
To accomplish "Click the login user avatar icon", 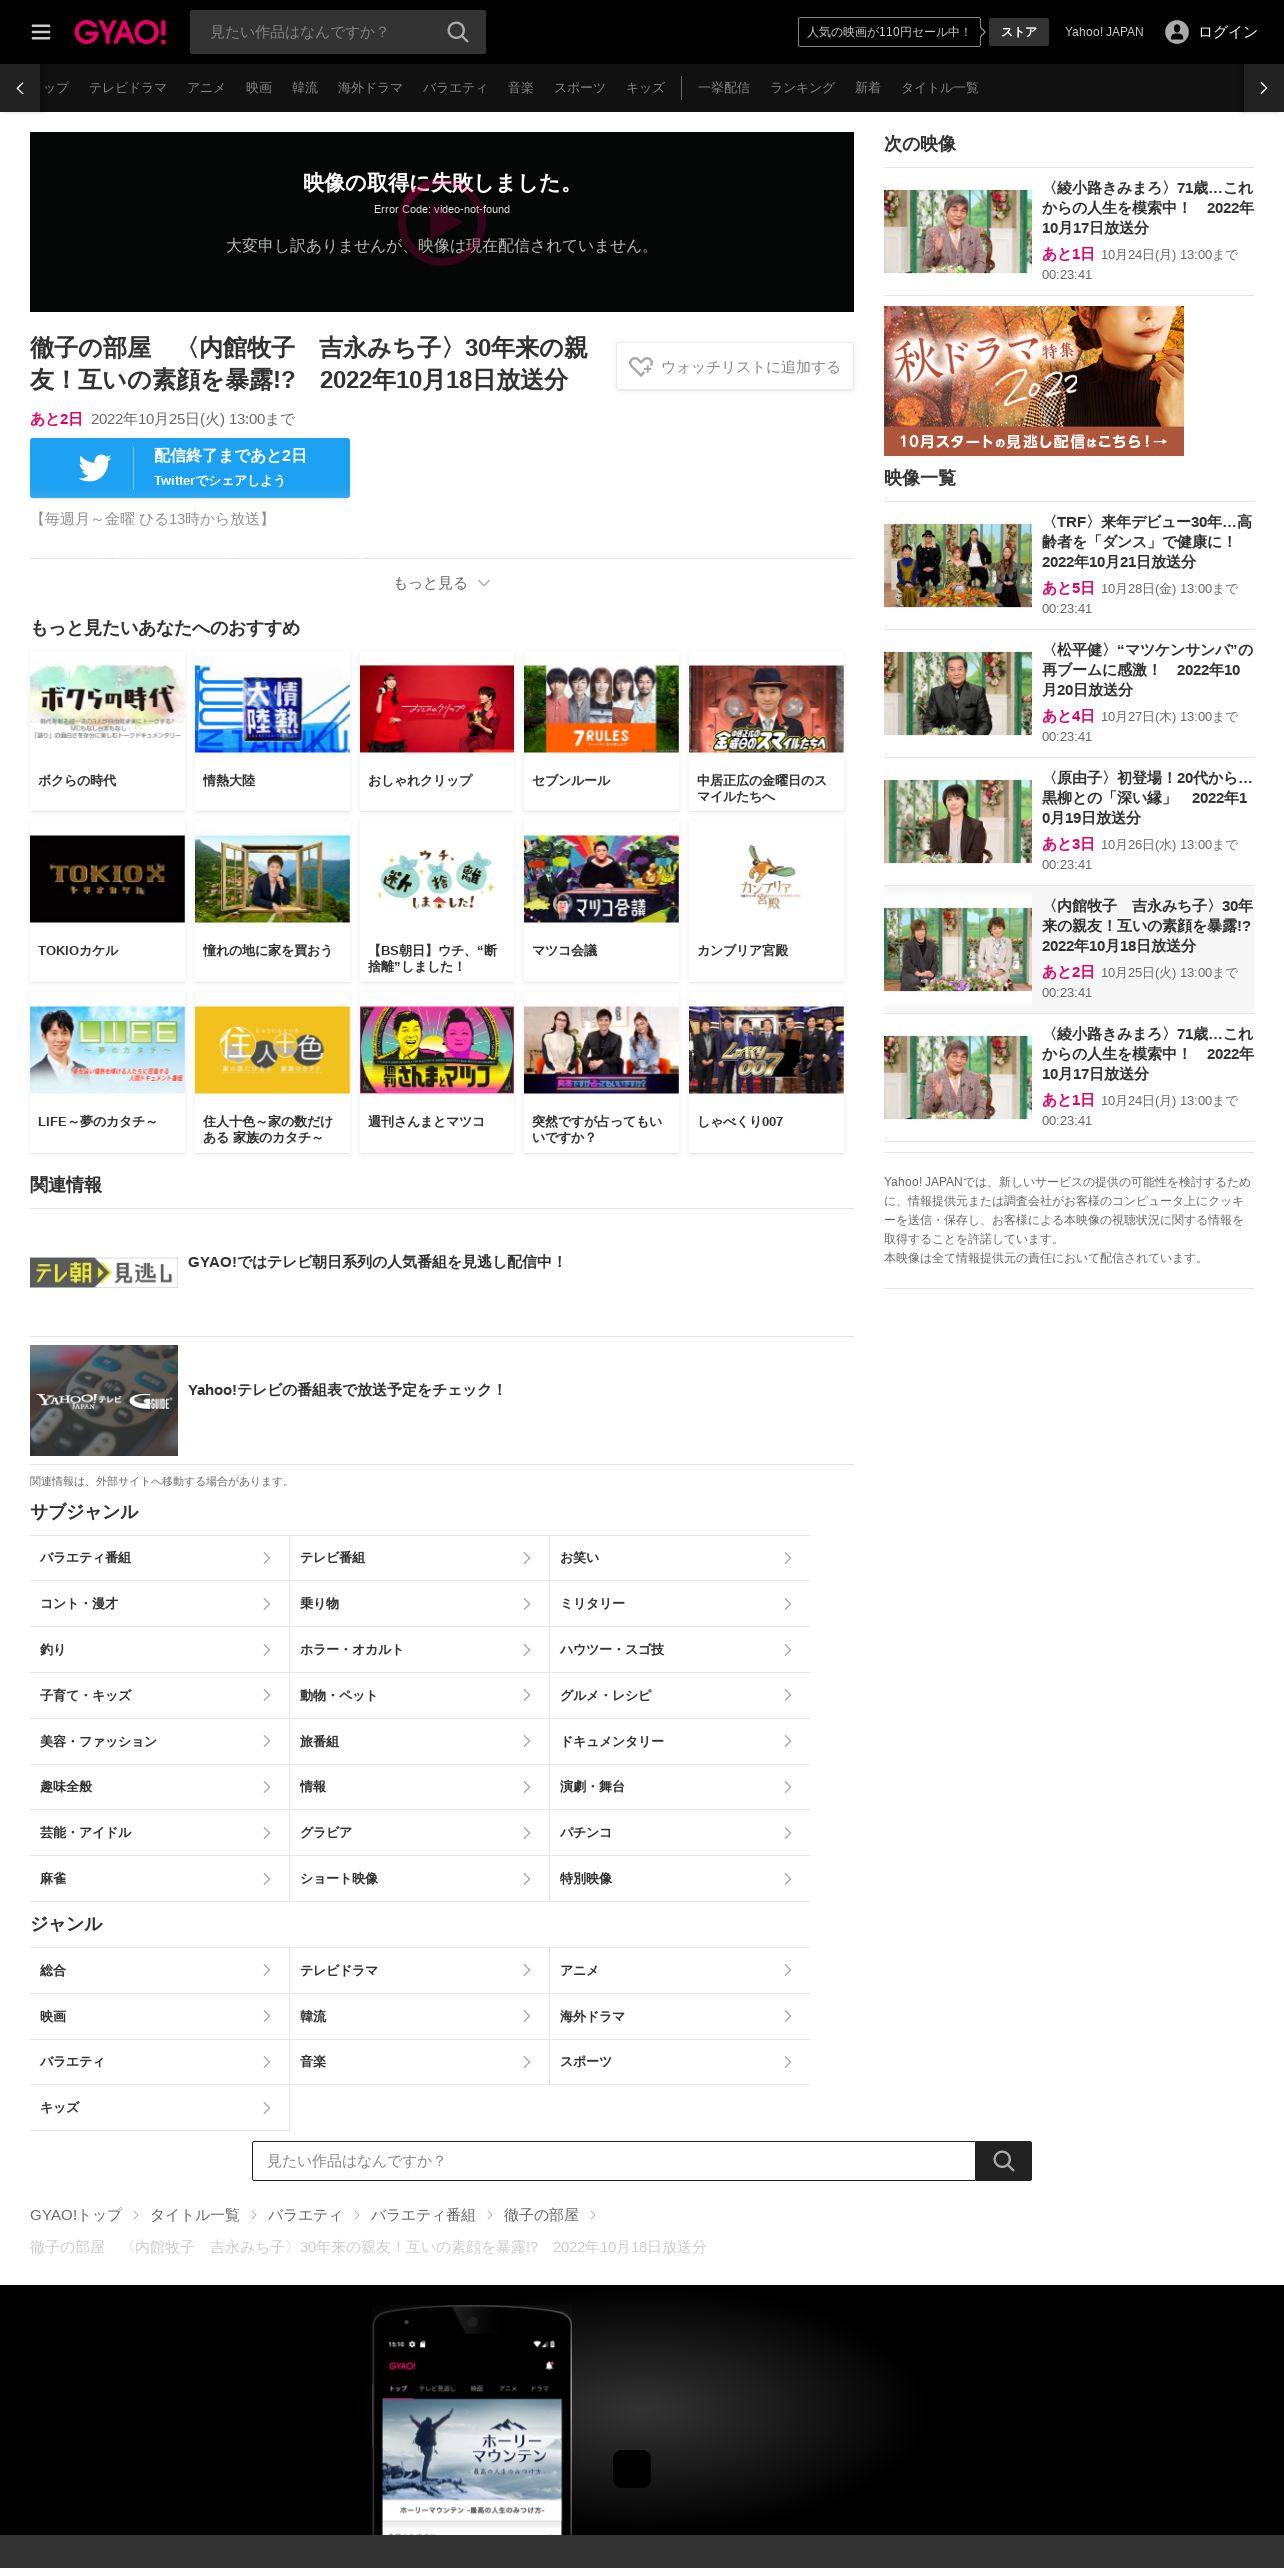I will point(1177,32).
